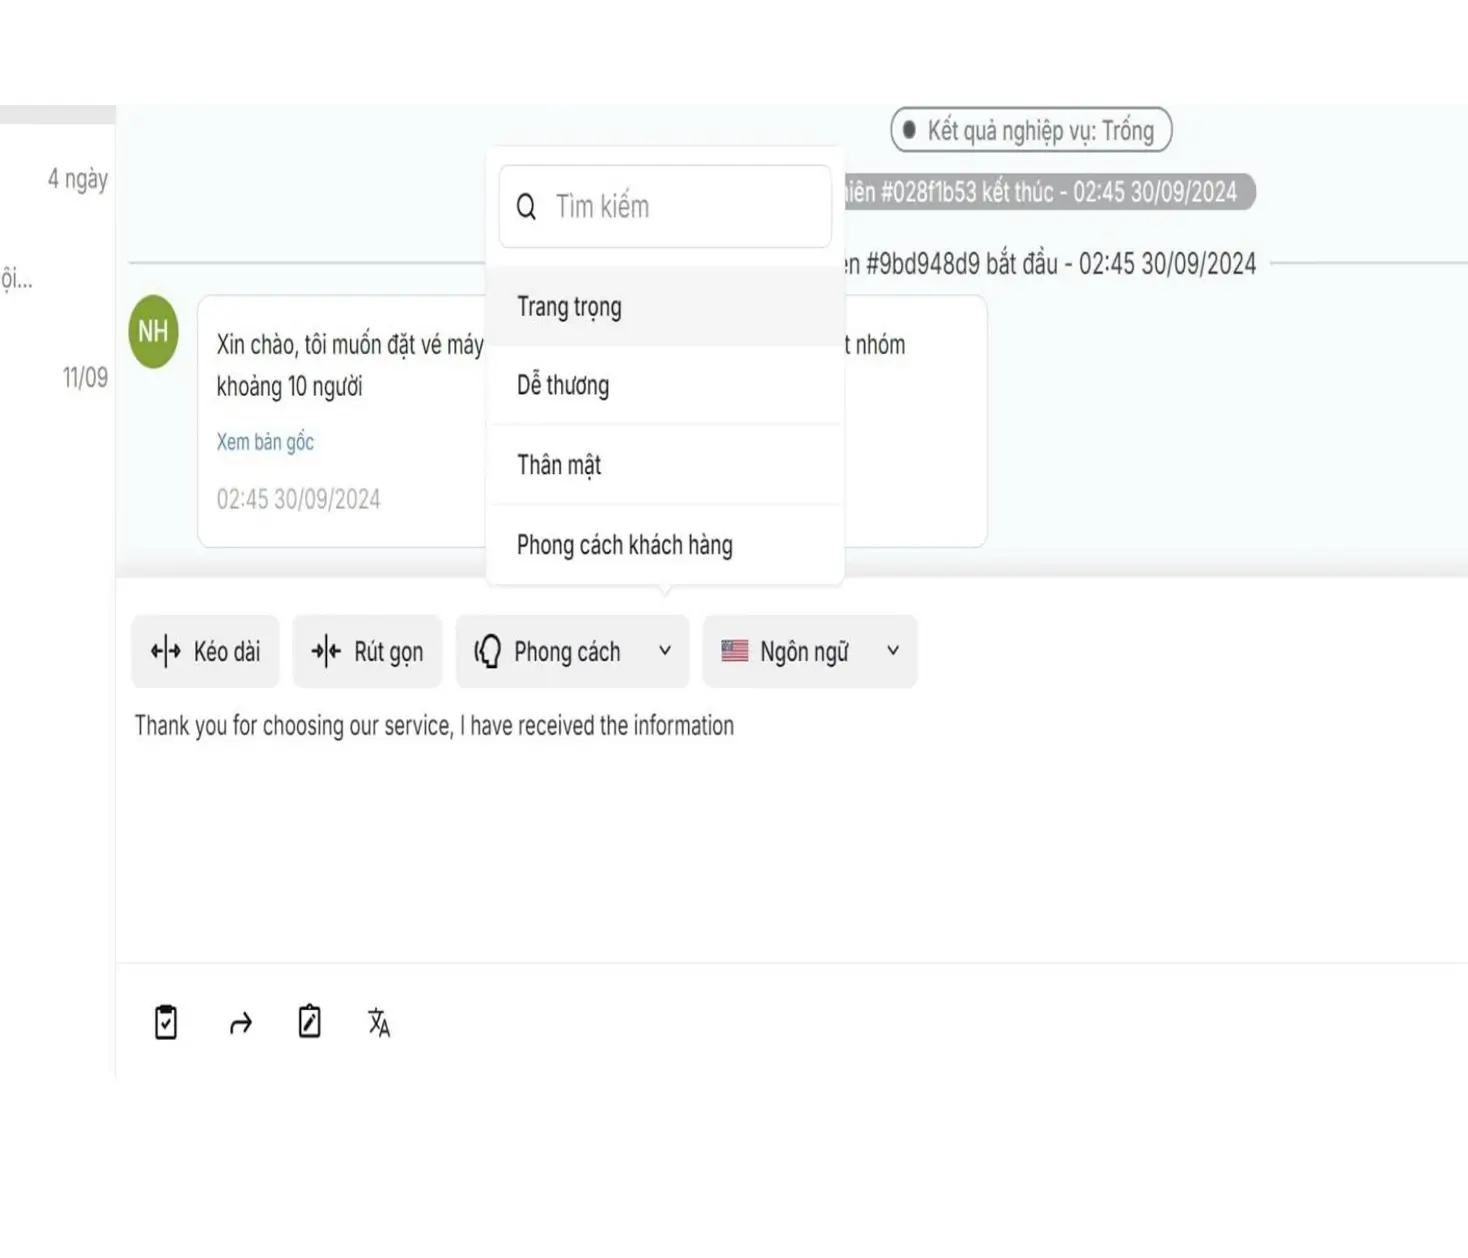
Task: Open the Xem bản gốc link
Action: tap(265, 442)
